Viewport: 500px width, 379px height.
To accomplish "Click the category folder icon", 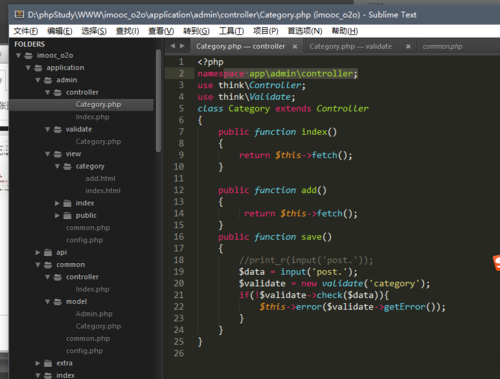I will pos(67,166).
